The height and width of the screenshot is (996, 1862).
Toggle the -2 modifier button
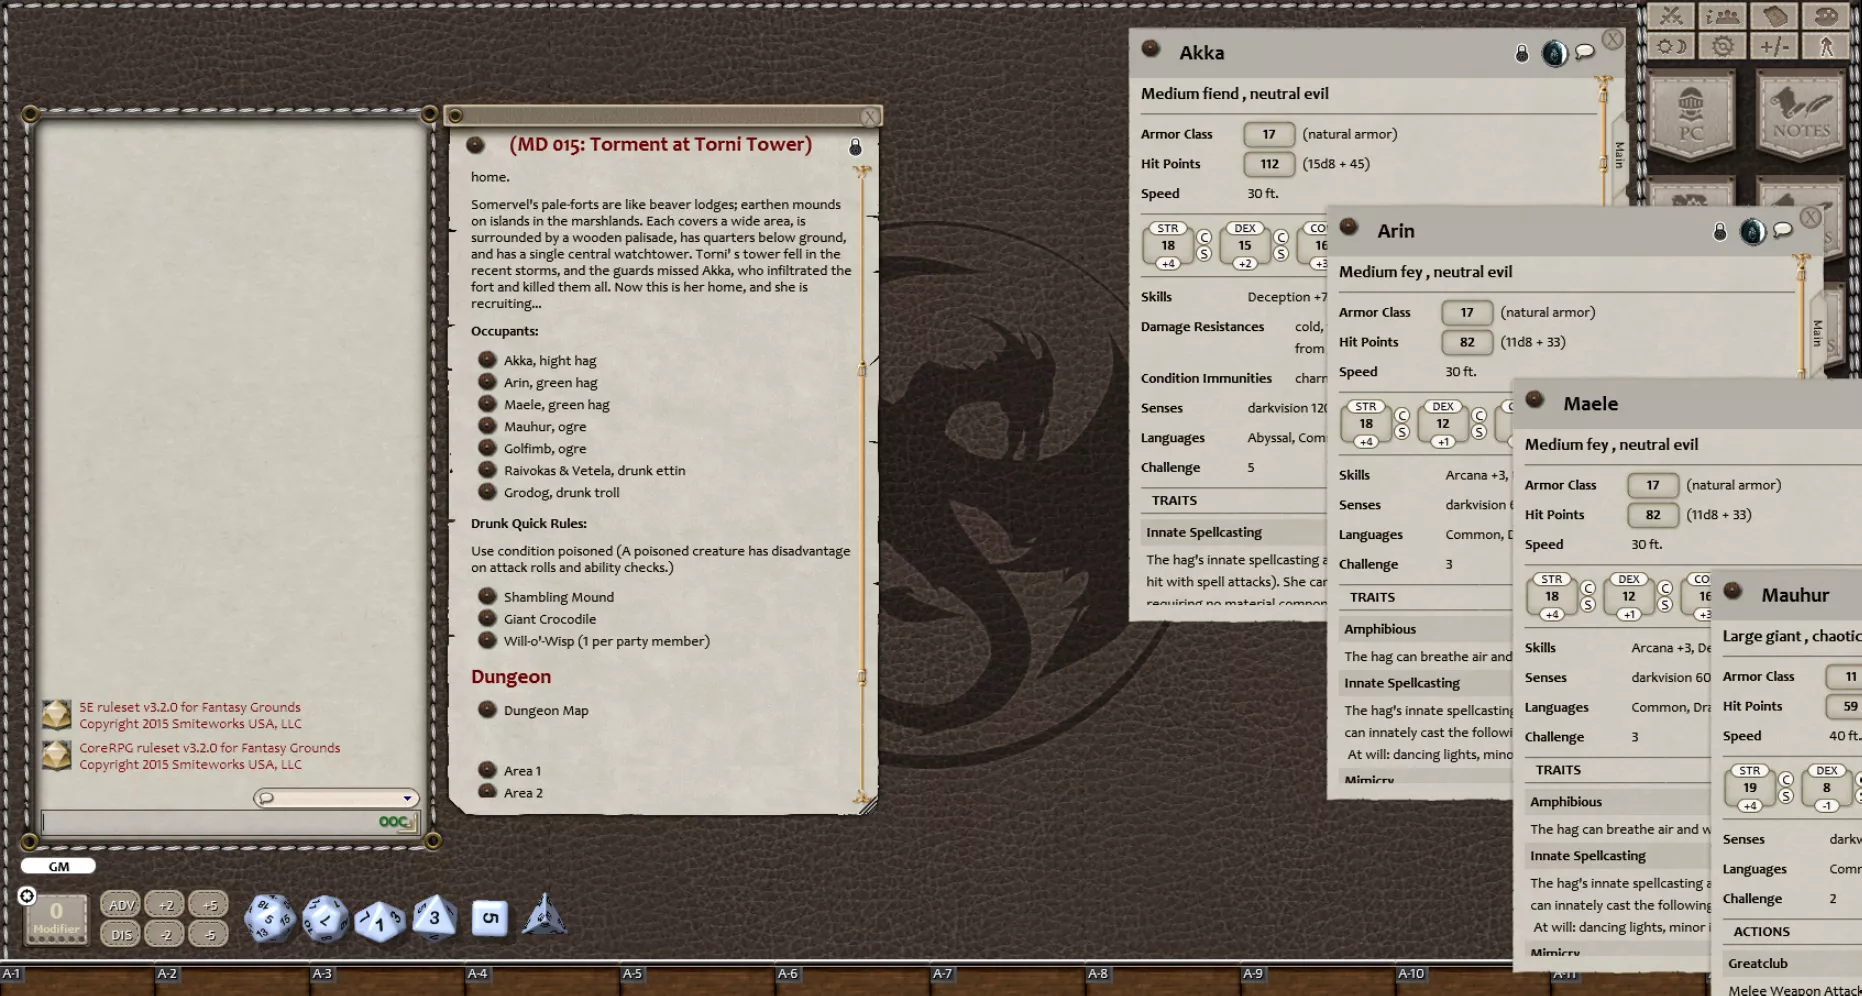pos(165,935)
